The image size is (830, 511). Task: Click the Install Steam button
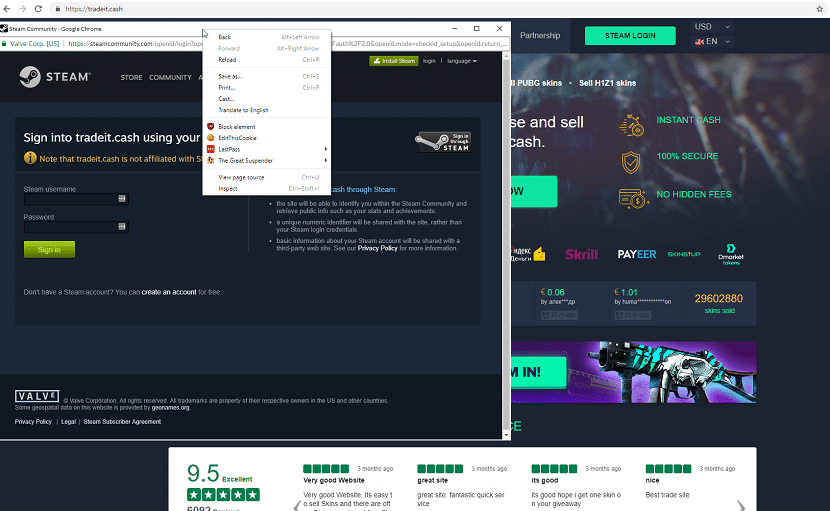pos(394,61)
